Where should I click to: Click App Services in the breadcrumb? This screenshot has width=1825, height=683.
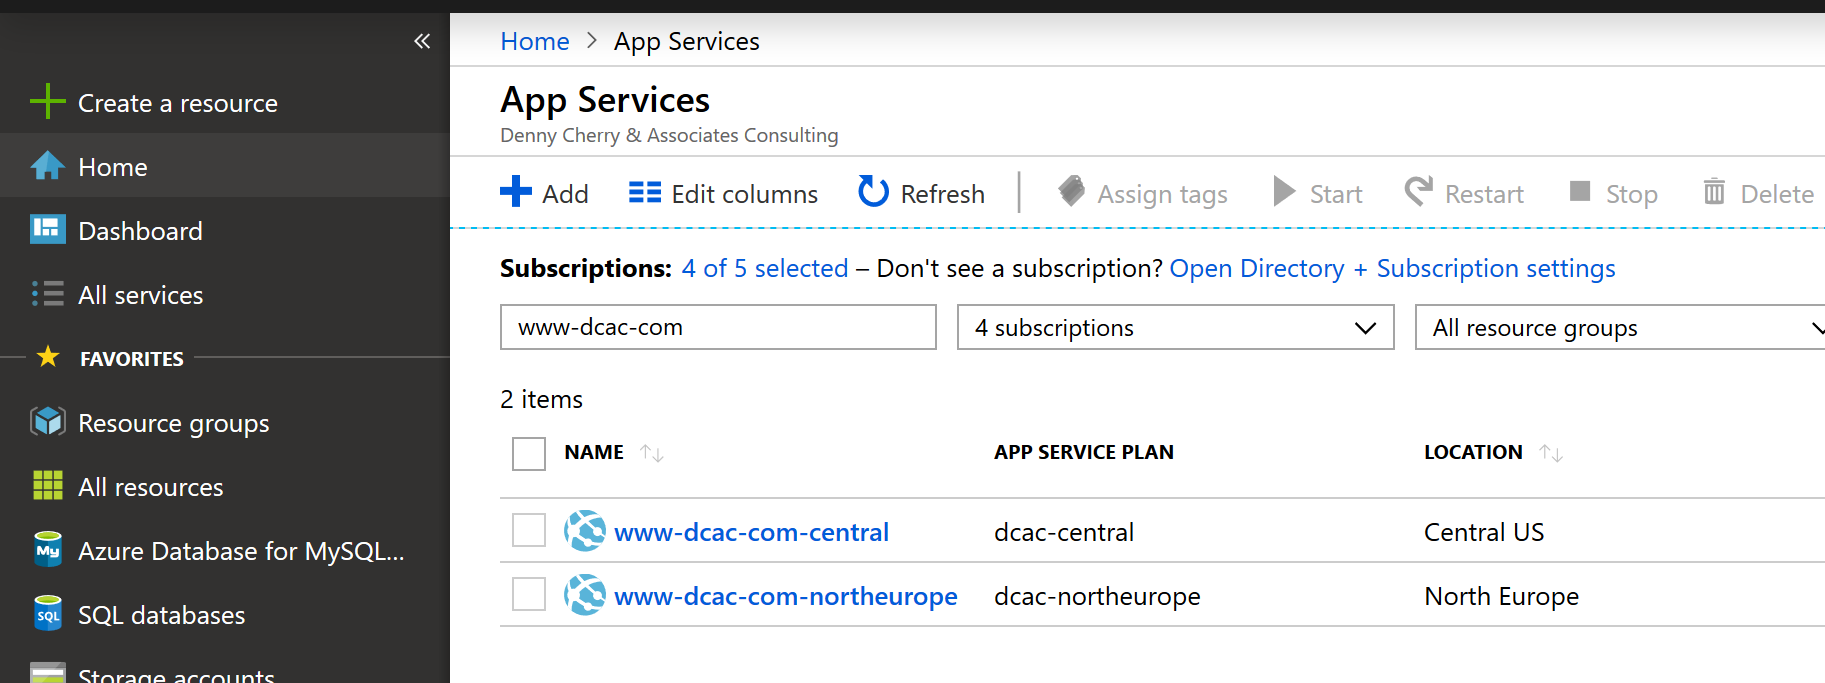coord(687,41)
